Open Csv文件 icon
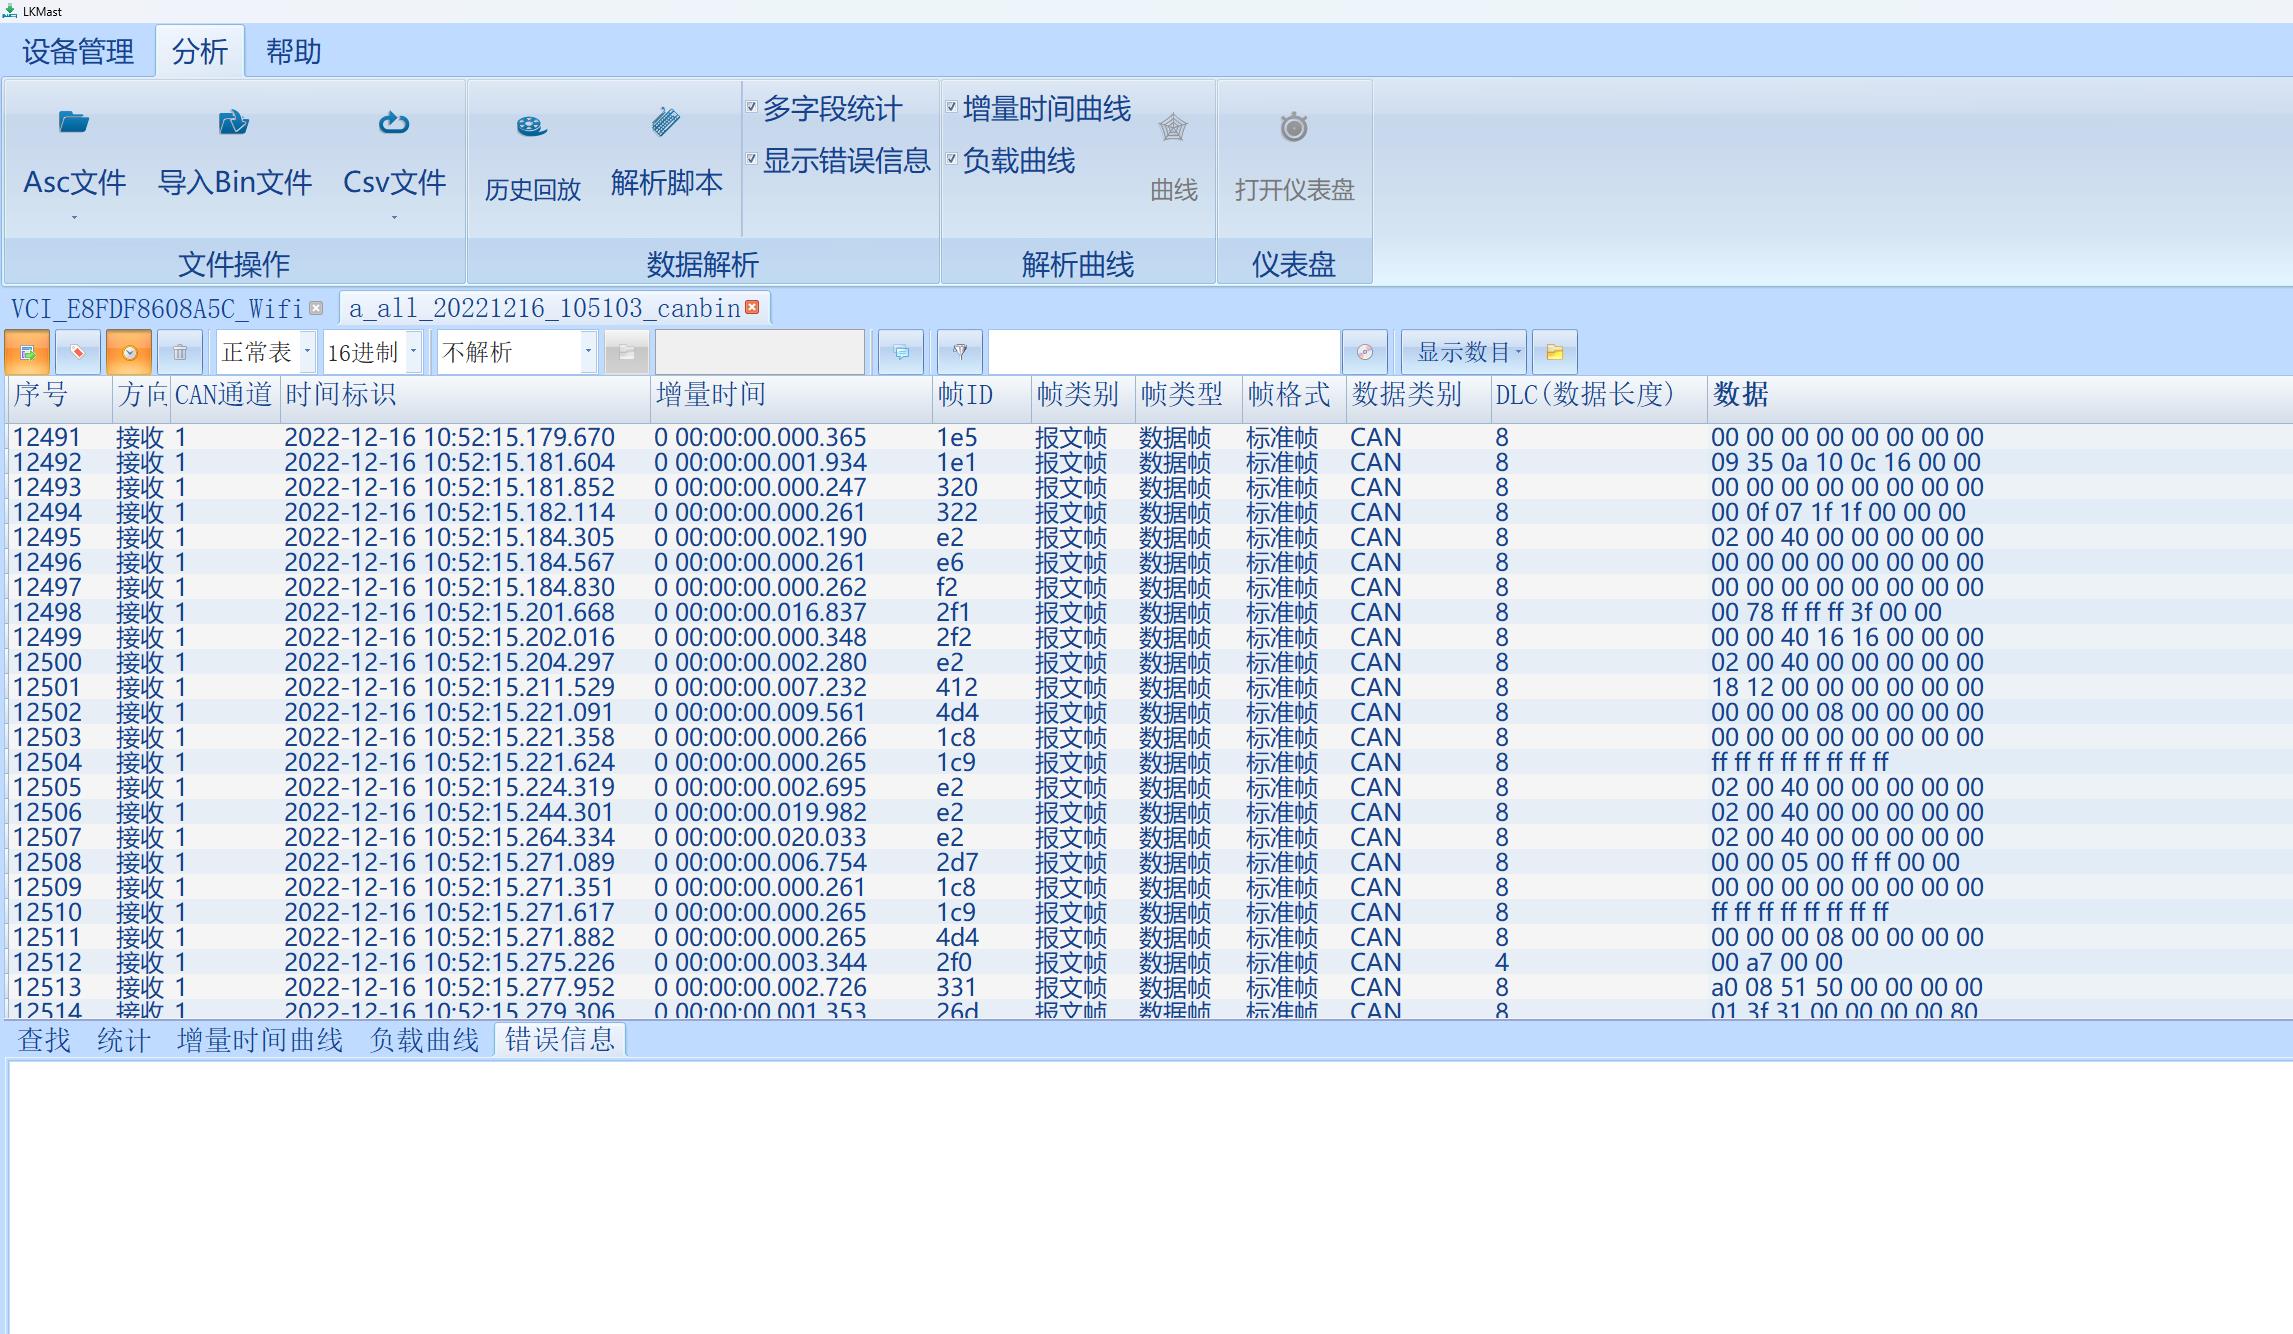Viewport: 2293px width, 1334px height. [x=394, y=123]
